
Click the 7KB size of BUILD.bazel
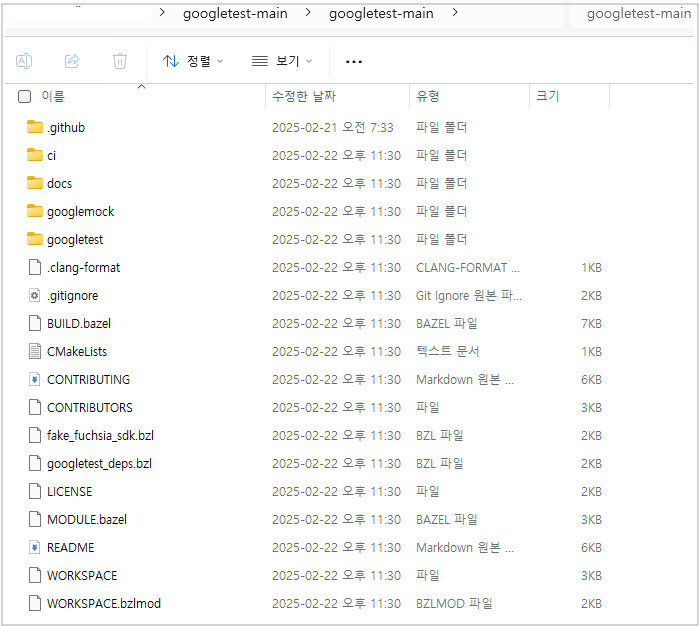[x=592, y=323]
